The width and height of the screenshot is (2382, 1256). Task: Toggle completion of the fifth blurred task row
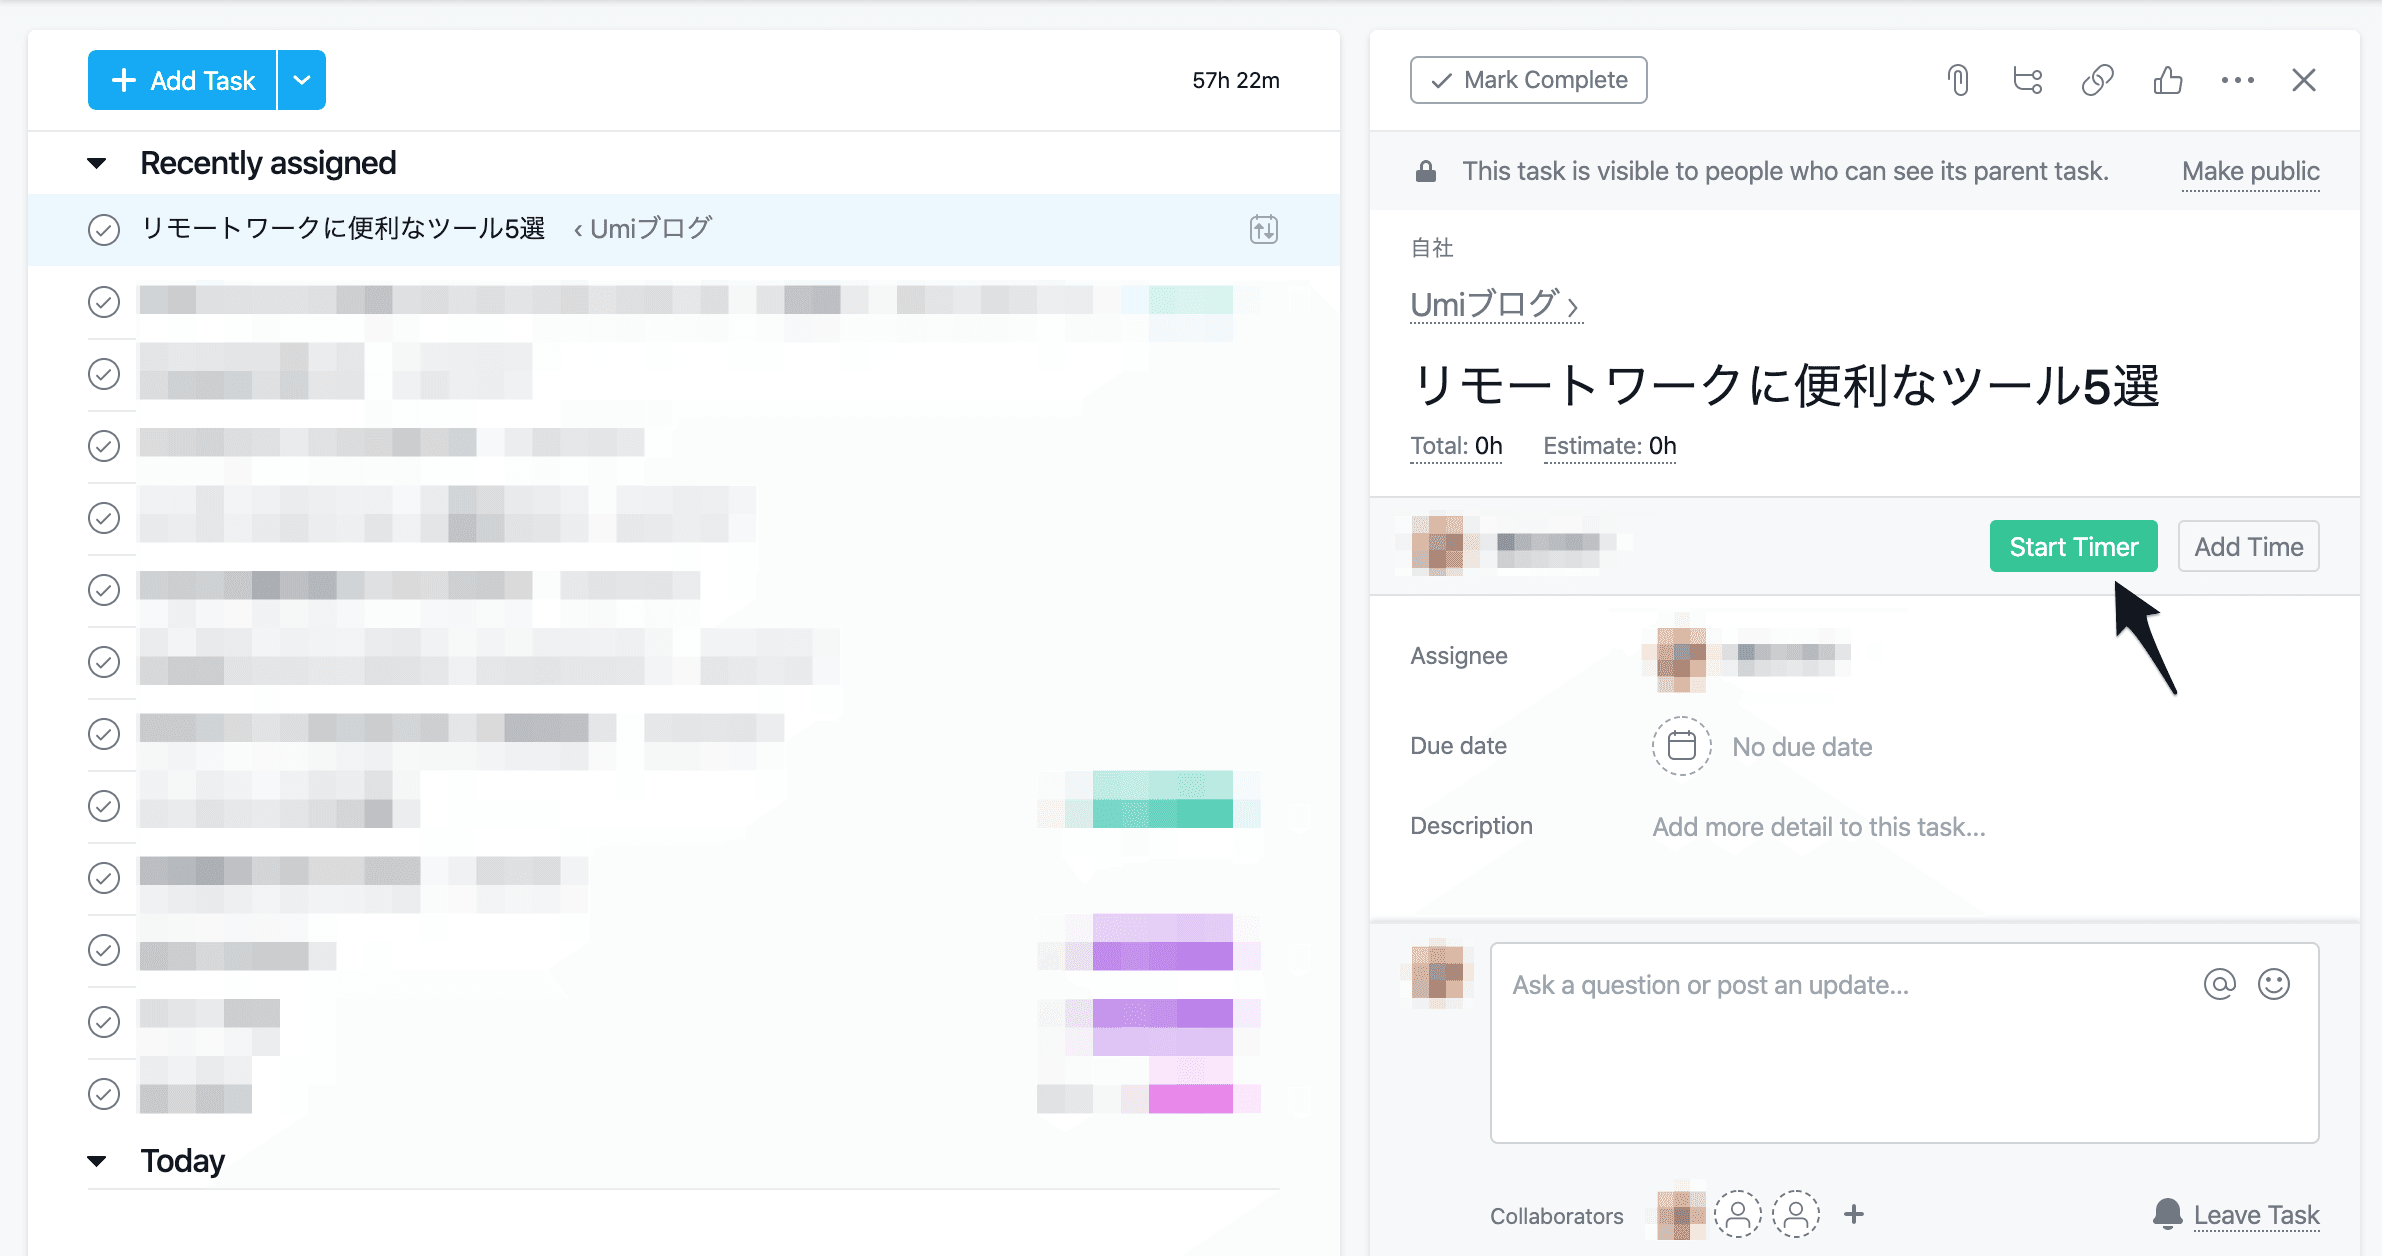[104, 590]
